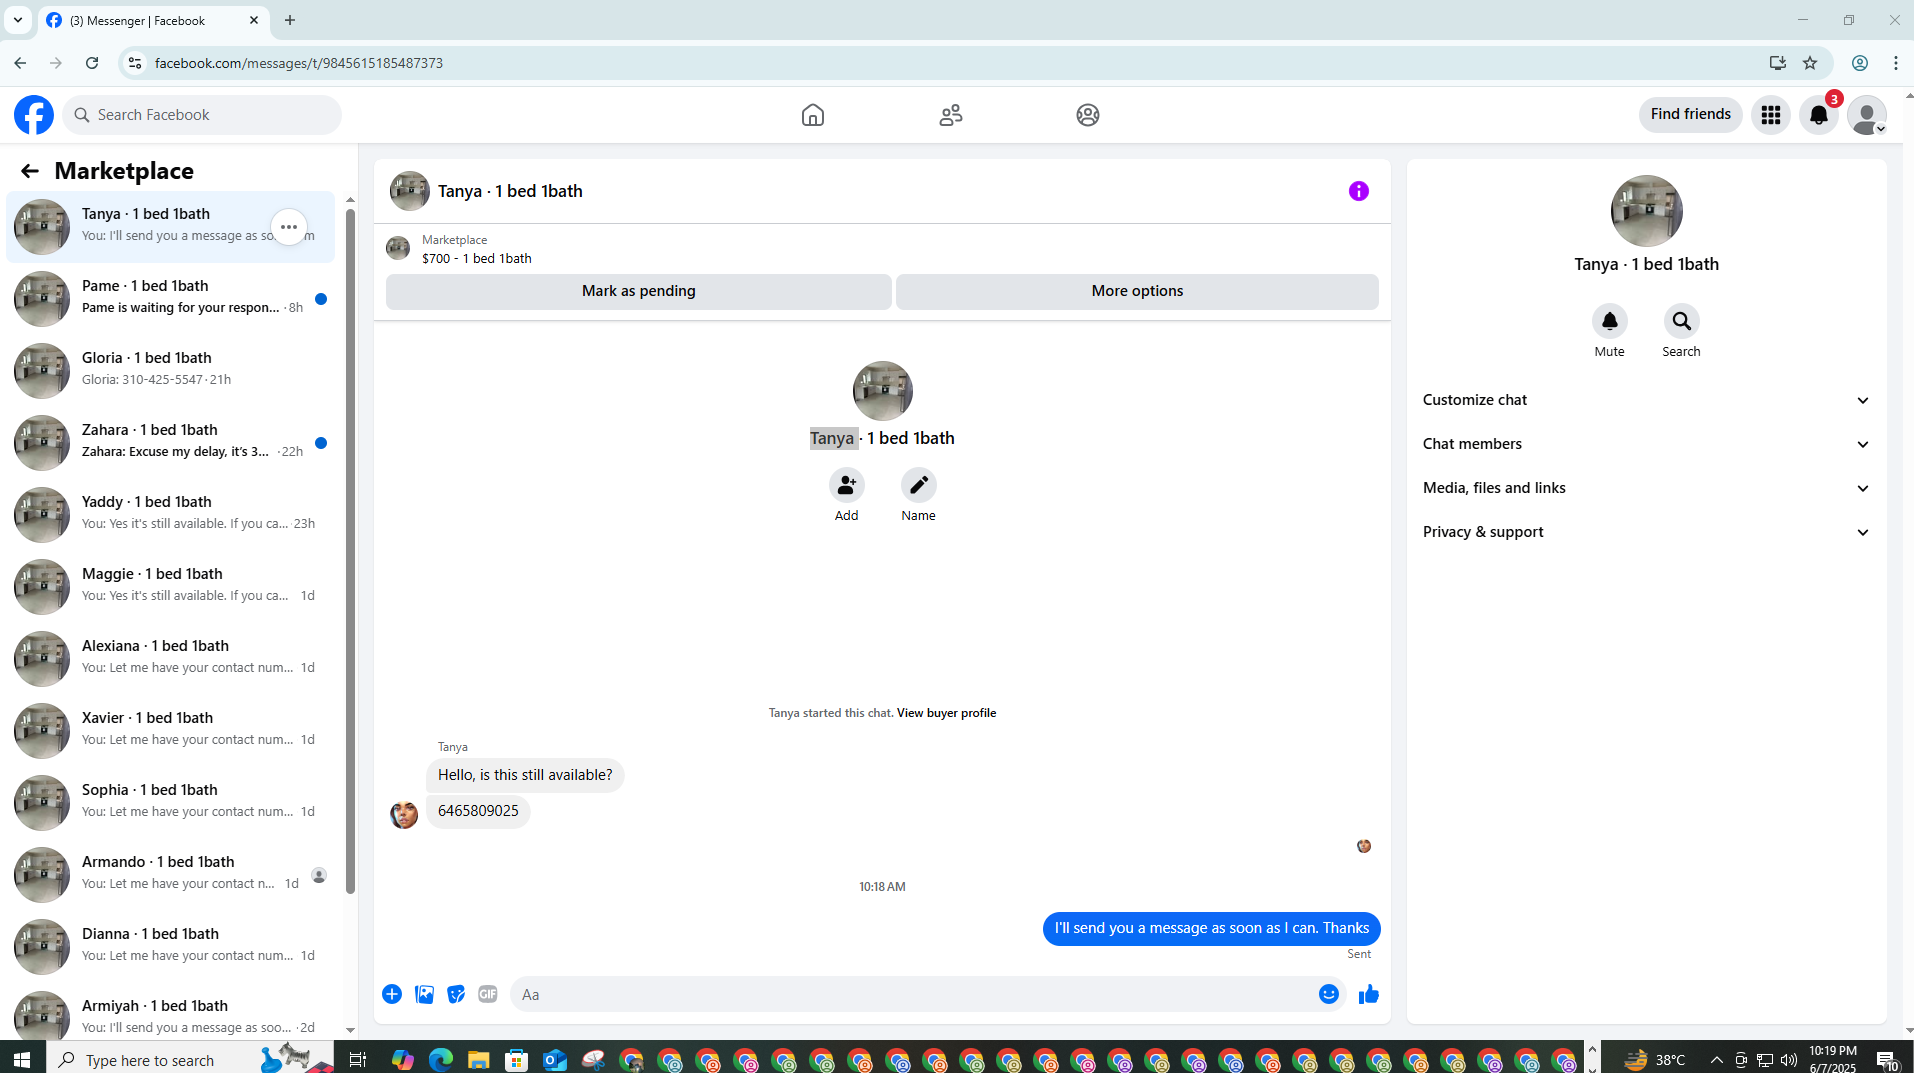Open more actions plus icon
The image size is (1914, 1073).
pos(392,994)
